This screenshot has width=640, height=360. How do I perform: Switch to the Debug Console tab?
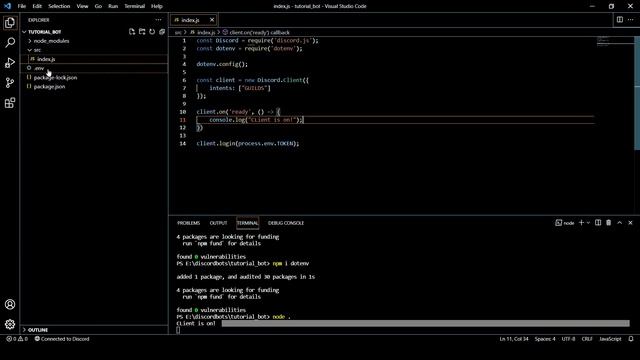click(x=286, y=223)
